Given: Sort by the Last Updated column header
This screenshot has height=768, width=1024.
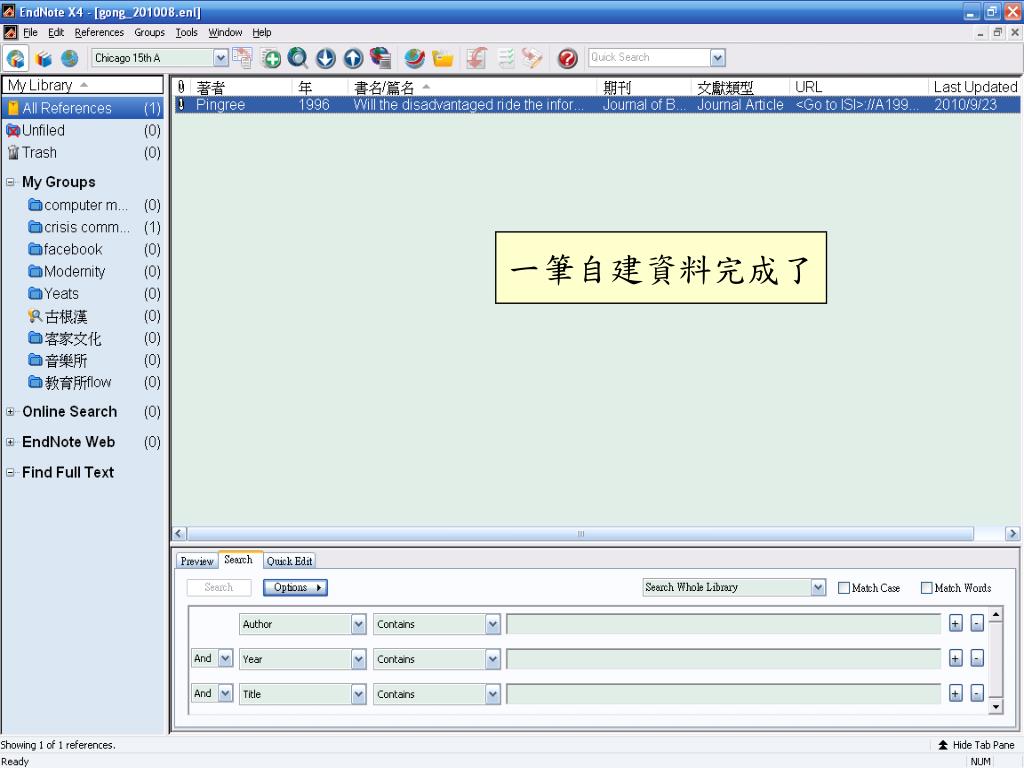Looking at the screenshot, I should 975,87.
